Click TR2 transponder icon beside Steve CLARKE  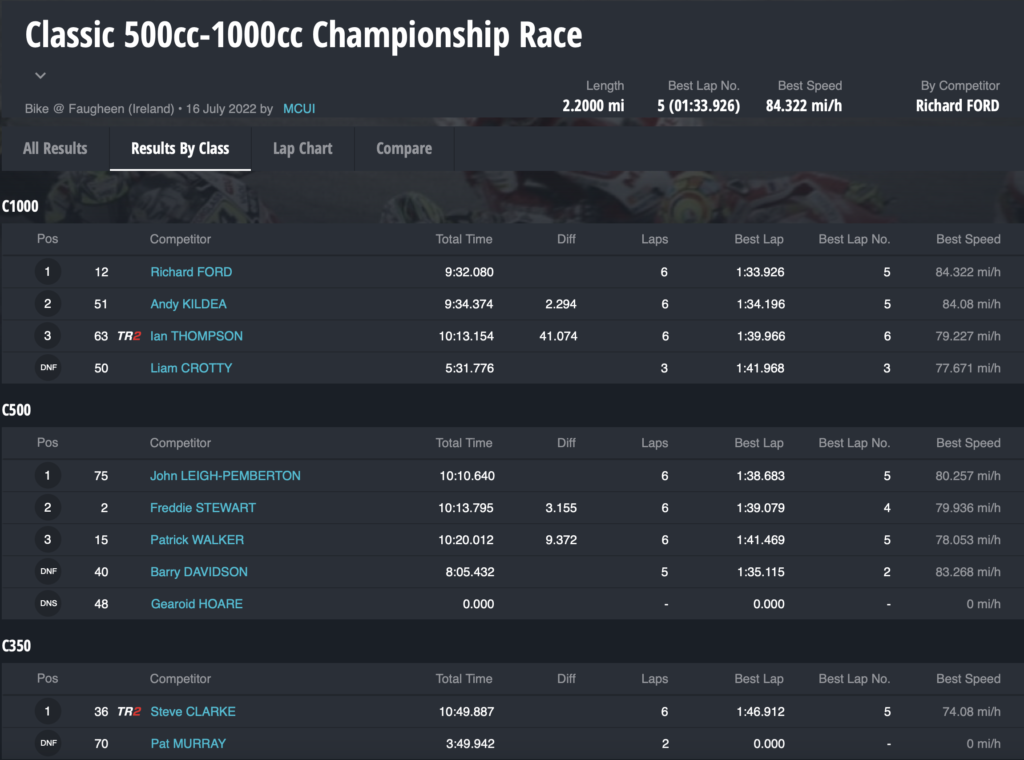[129, 711]
